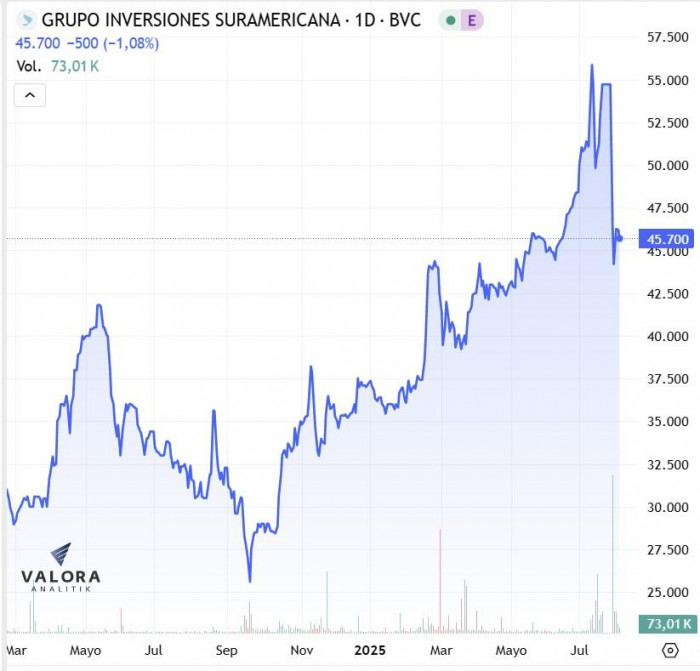Viewport: 700px width, 671px height.
Task: Click the Mayo label right of Mar 2025
Action: [511, 650]
